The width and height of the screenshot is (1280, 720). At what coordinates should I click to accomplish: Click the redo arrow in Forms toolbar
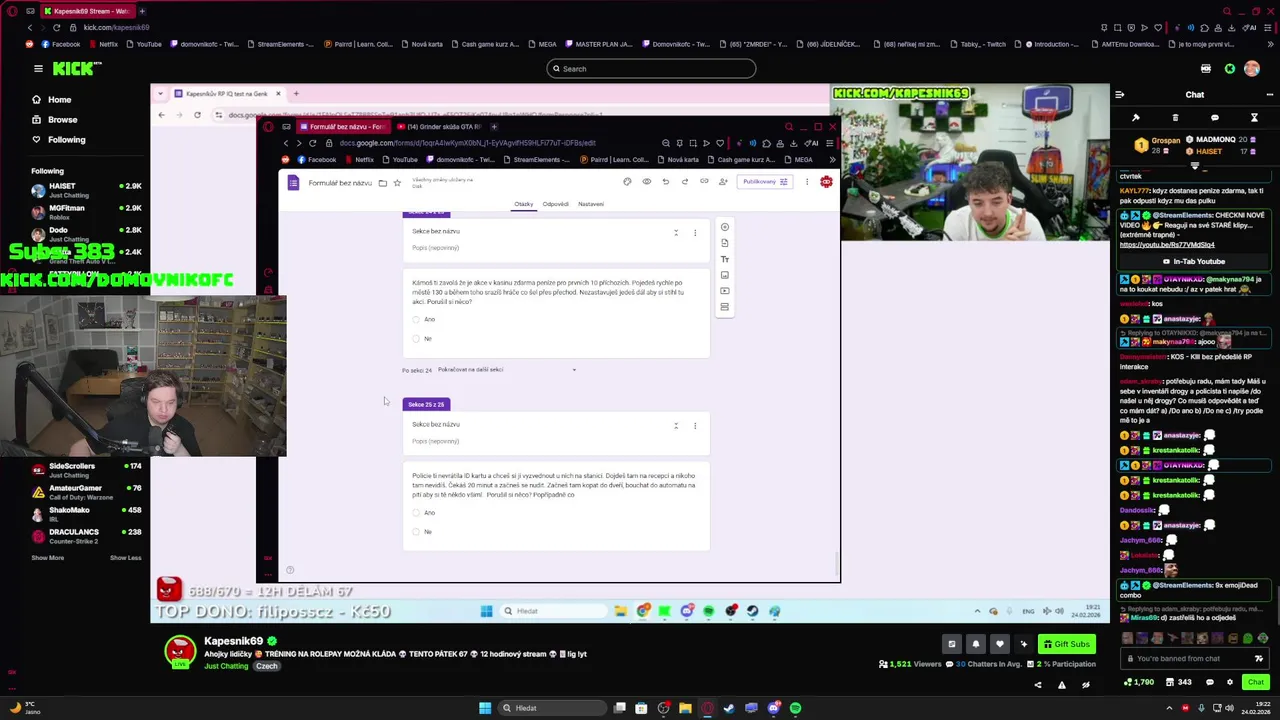tap(684, 182)
